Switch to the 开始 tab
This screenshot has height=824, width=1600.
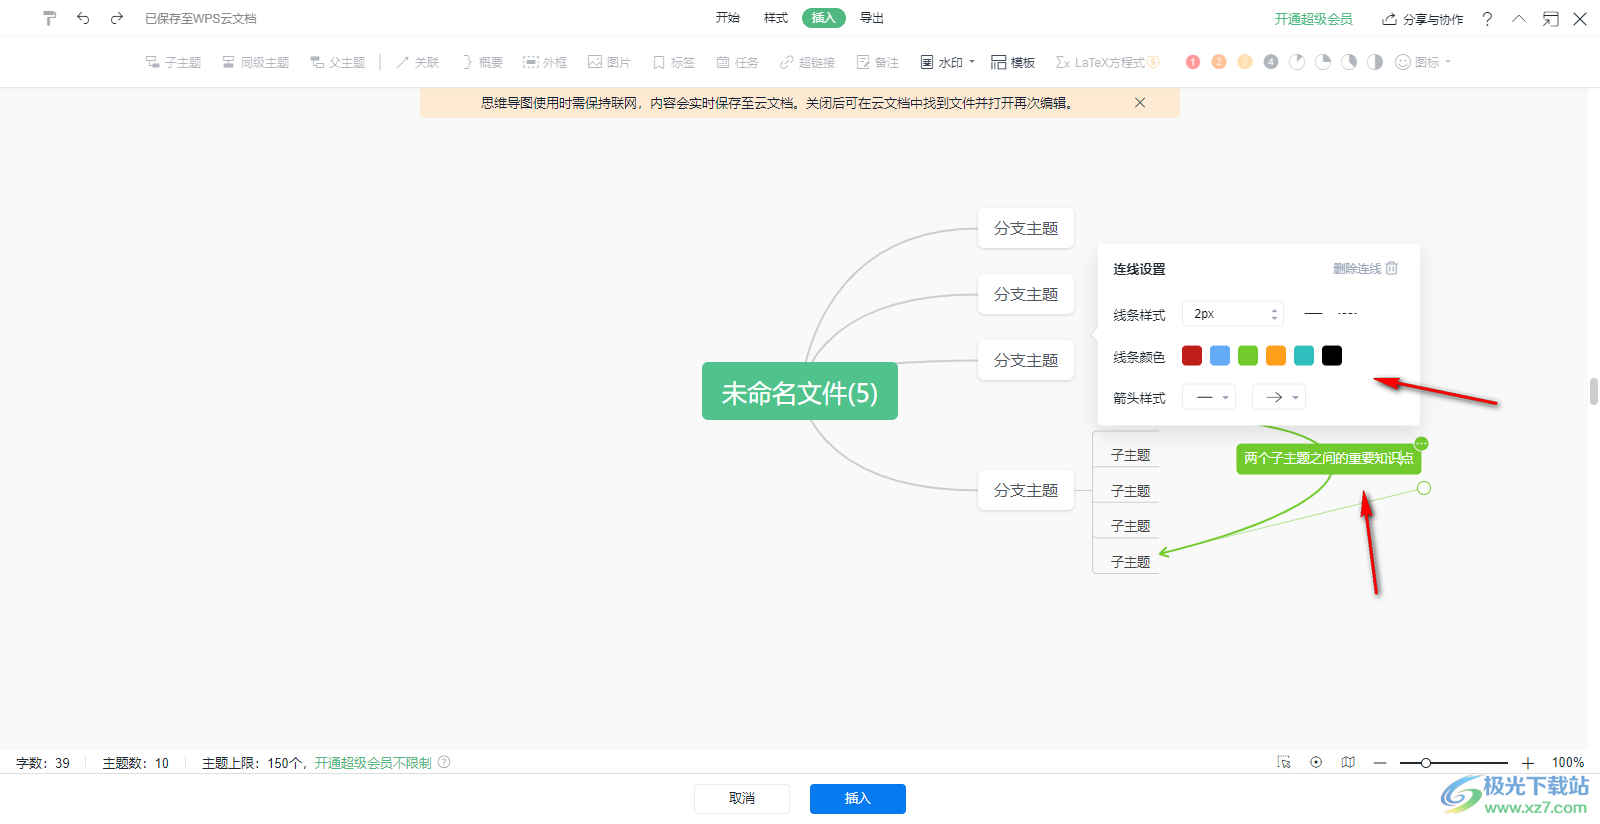(x=728, y=18)
